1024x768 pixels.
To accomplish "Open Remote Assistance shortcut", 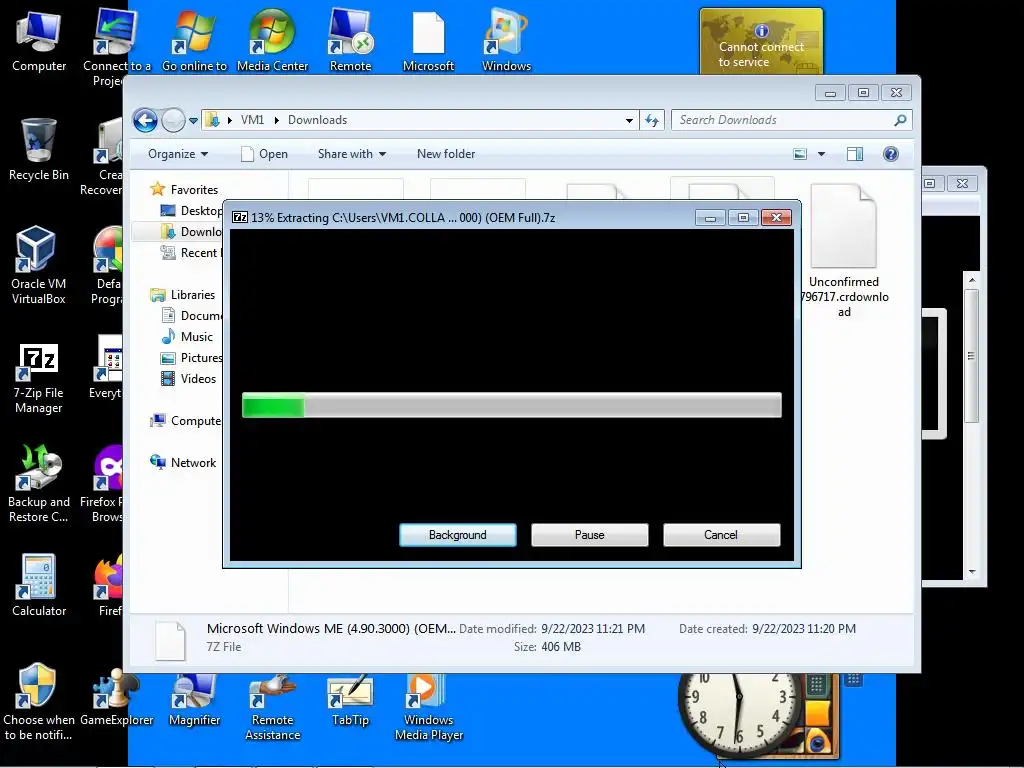I will point(272,708).
